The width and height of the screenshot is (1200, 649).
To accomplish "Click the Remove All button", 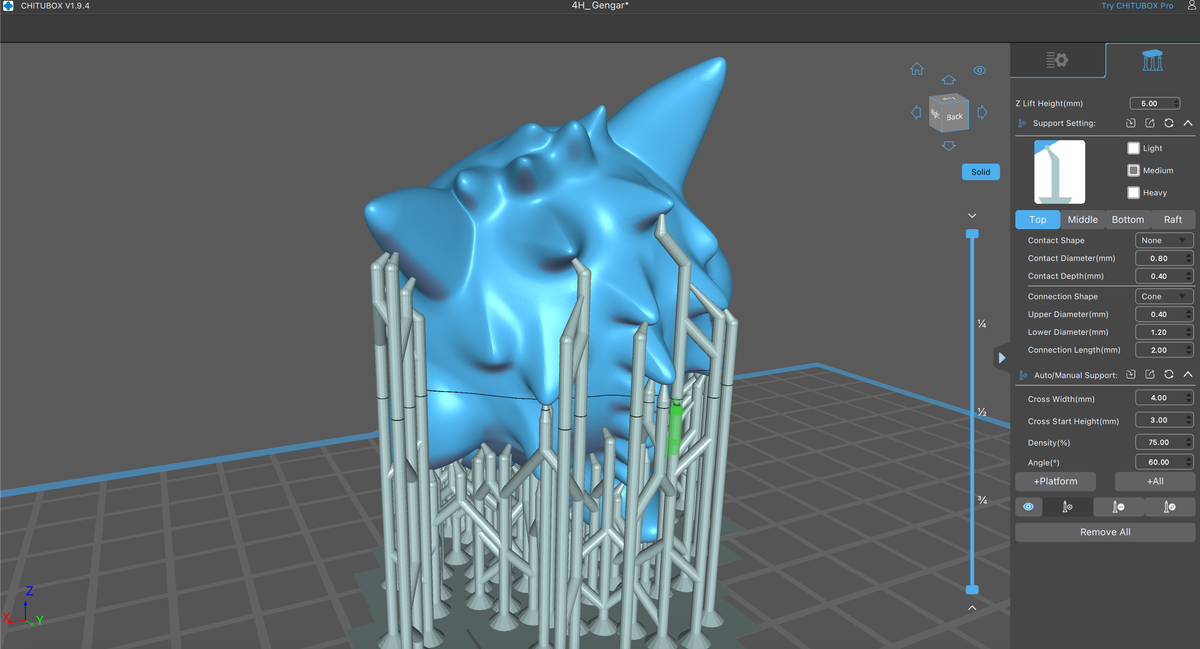I will (x=1105, y=532).
